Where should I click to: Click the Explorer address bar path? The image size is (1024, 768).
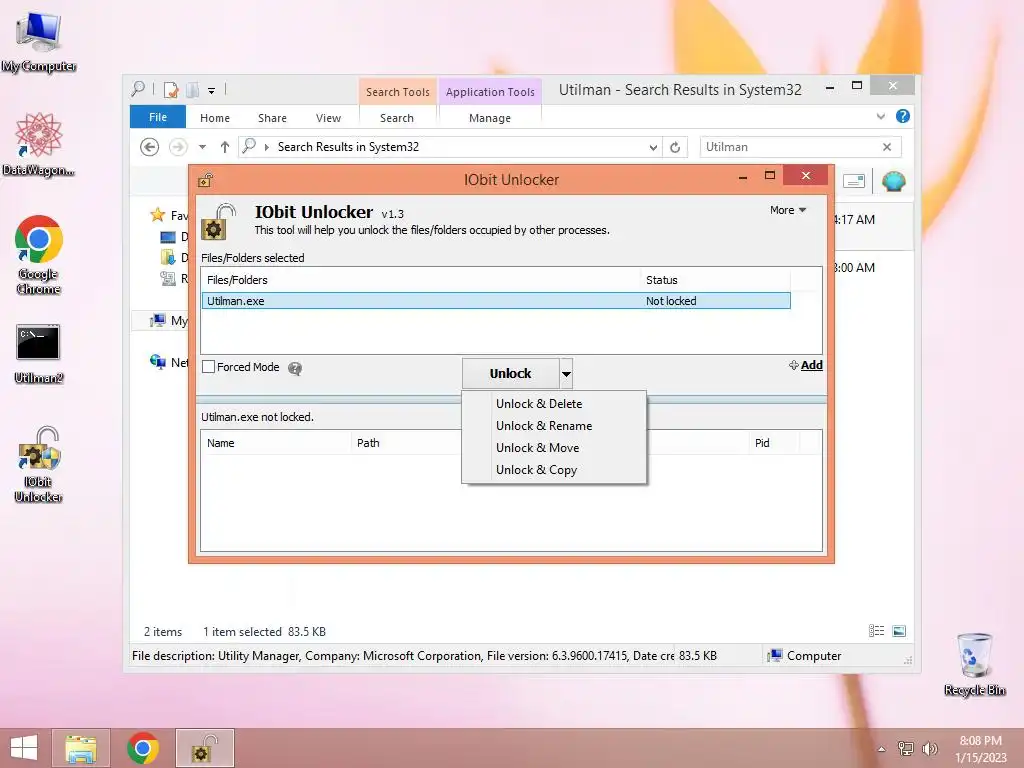click(x=349, y=147)
